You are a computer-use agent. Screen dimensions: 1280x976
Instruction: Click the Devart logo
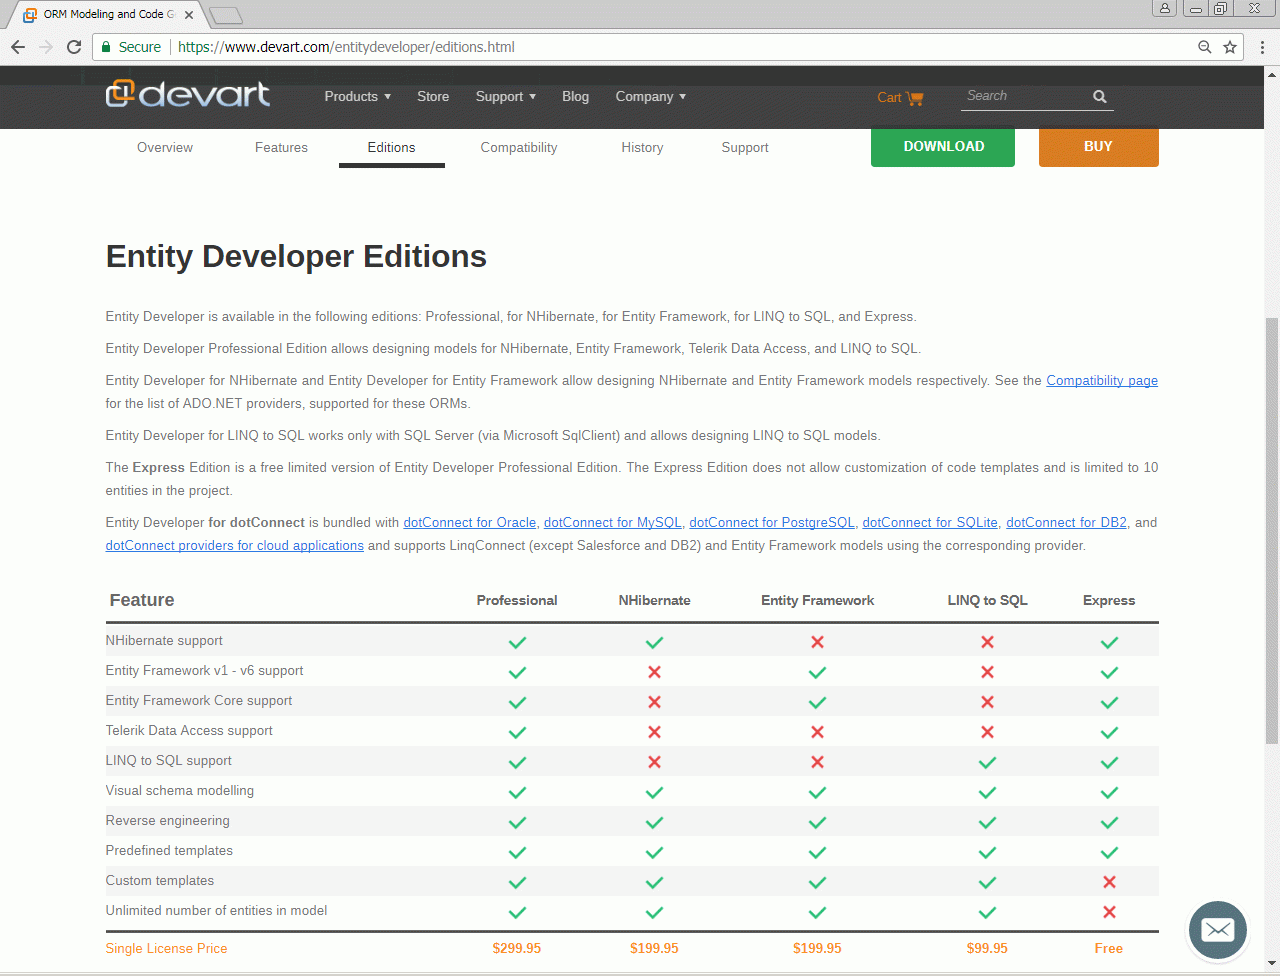pos(188,94)
